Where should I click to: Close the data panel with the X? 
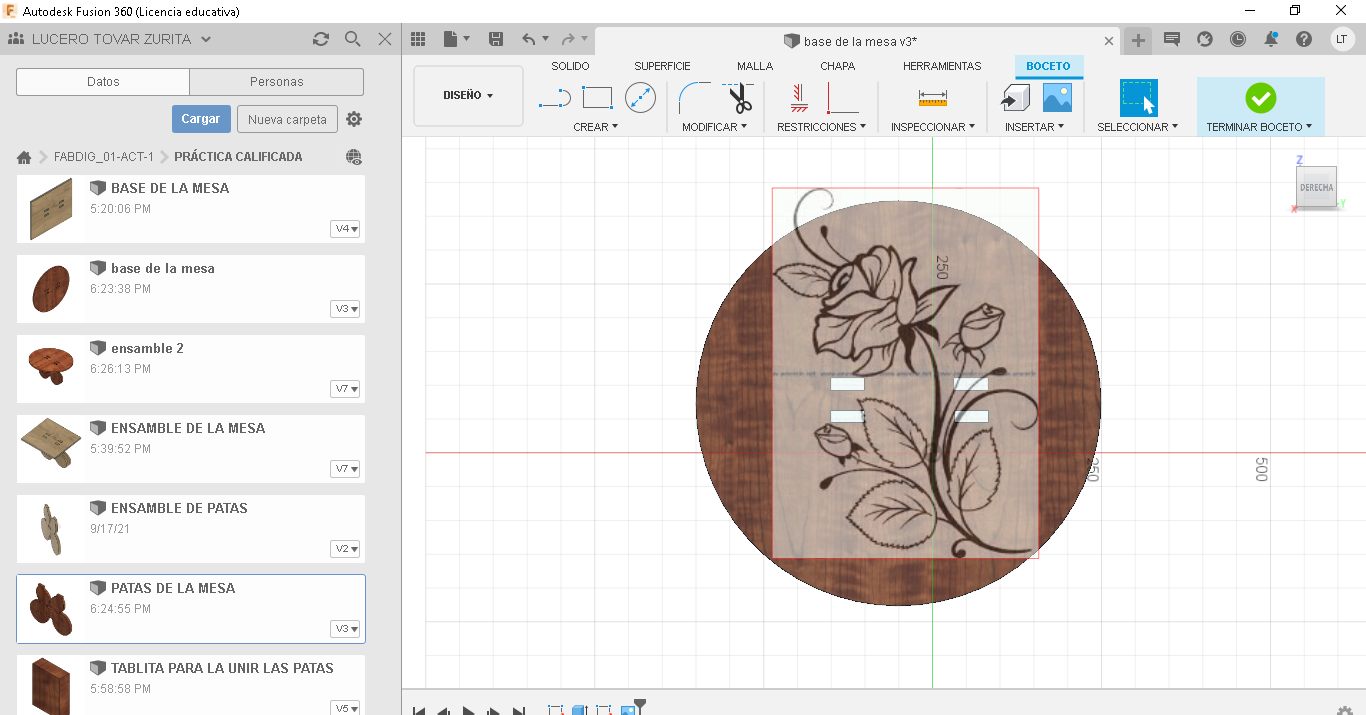point(385,39)
